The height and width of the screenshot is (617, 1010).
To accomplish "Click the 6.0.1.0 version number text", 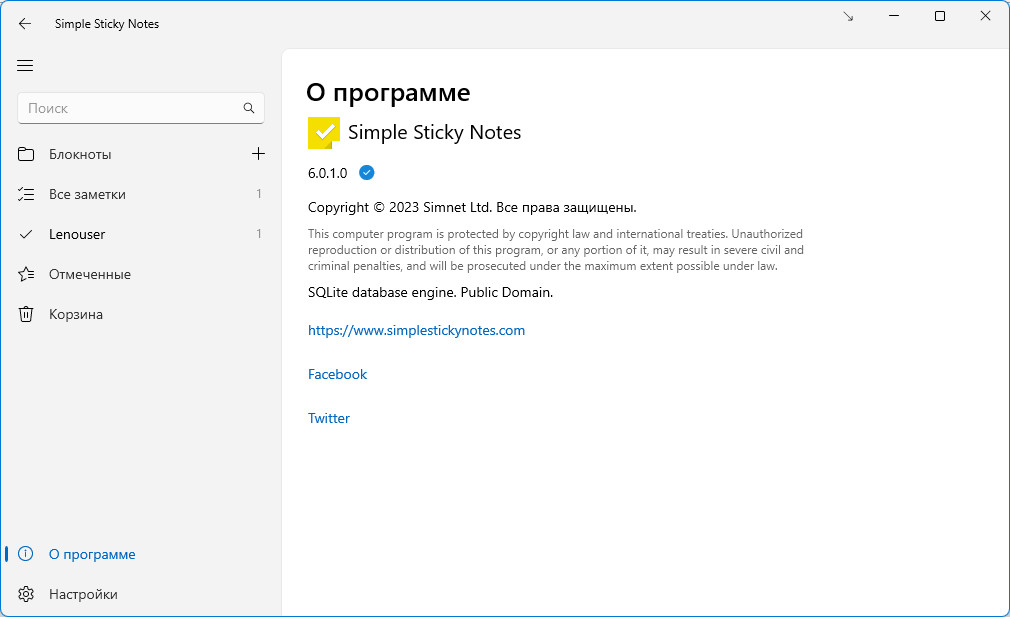I will click(328, 173).
